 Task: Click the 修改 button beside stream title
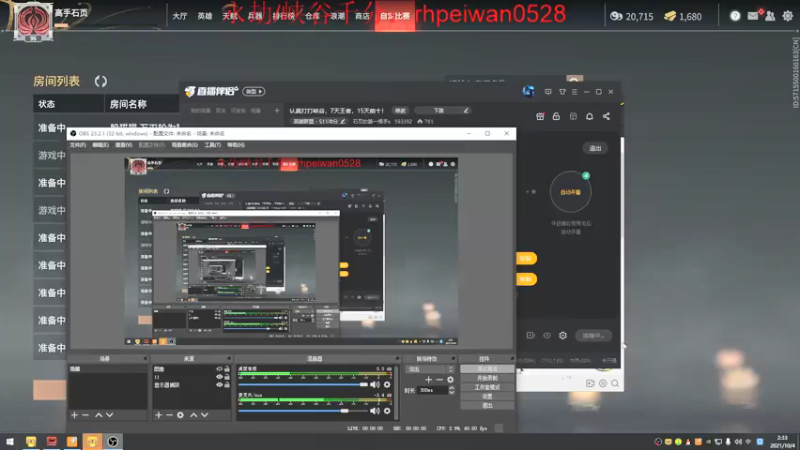[400, 111]
